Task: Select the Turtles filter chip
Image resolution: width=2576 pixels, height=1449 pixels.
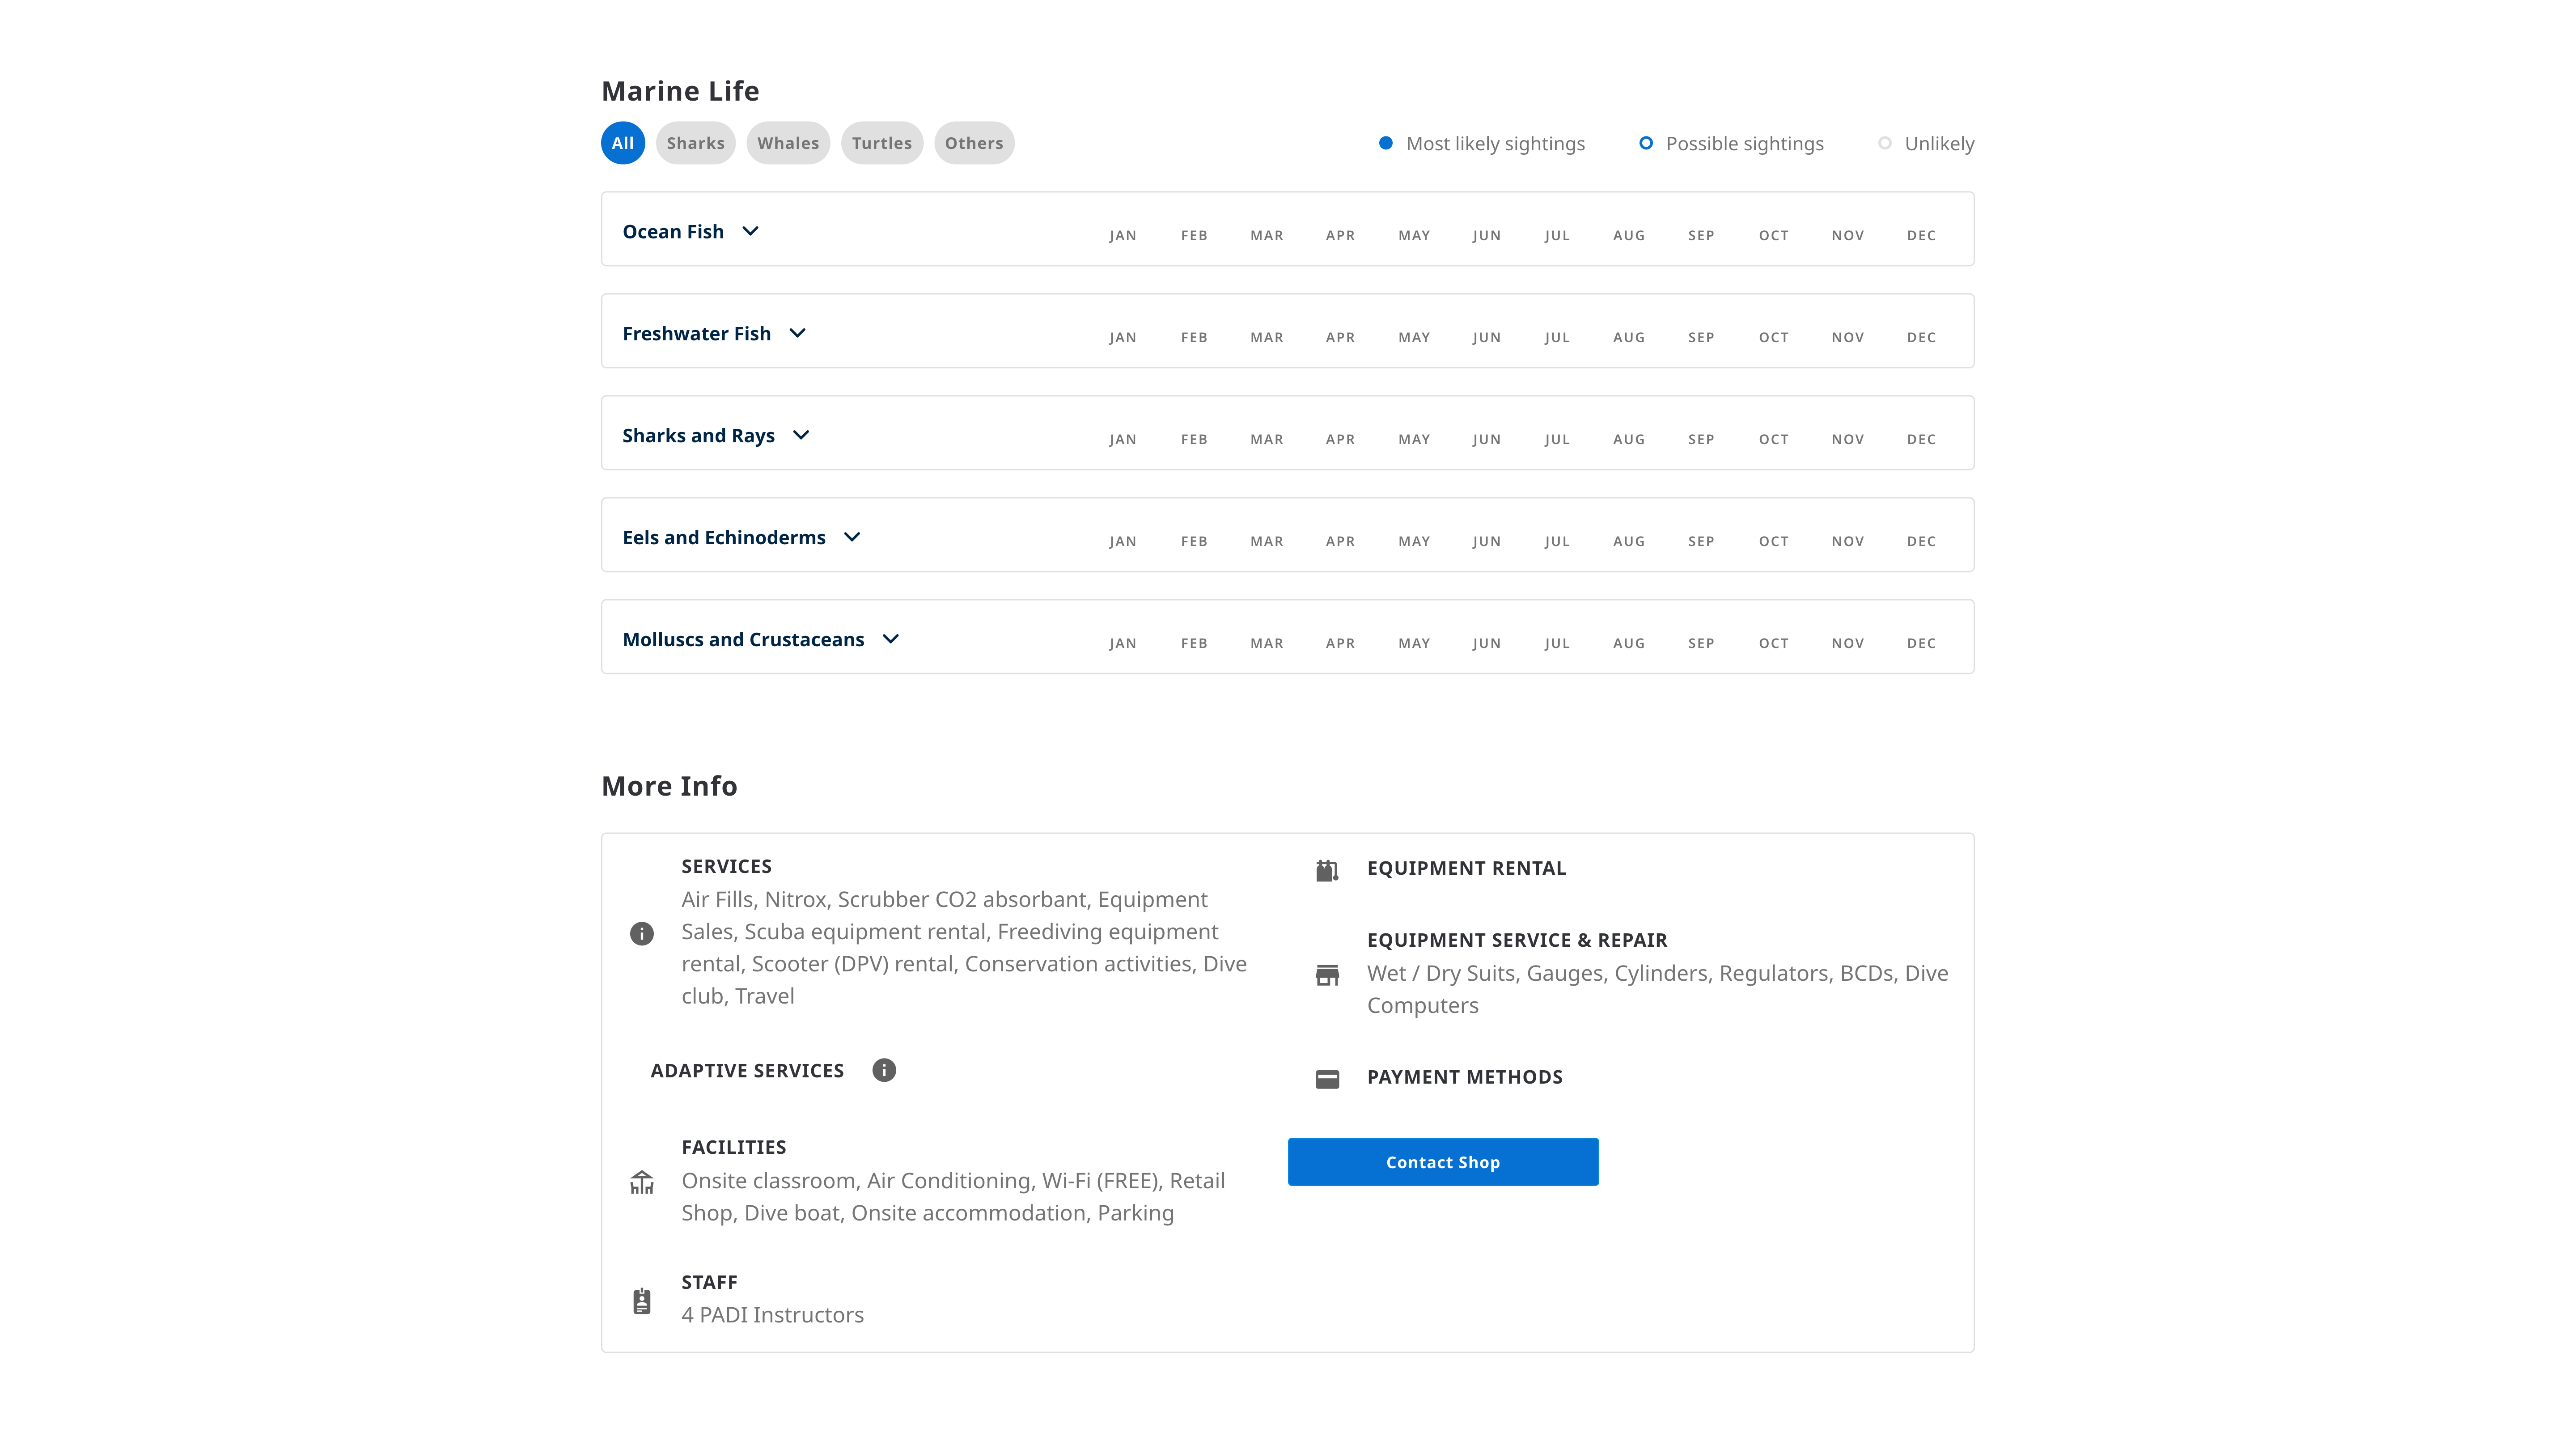Action: [x=881, y=143]
